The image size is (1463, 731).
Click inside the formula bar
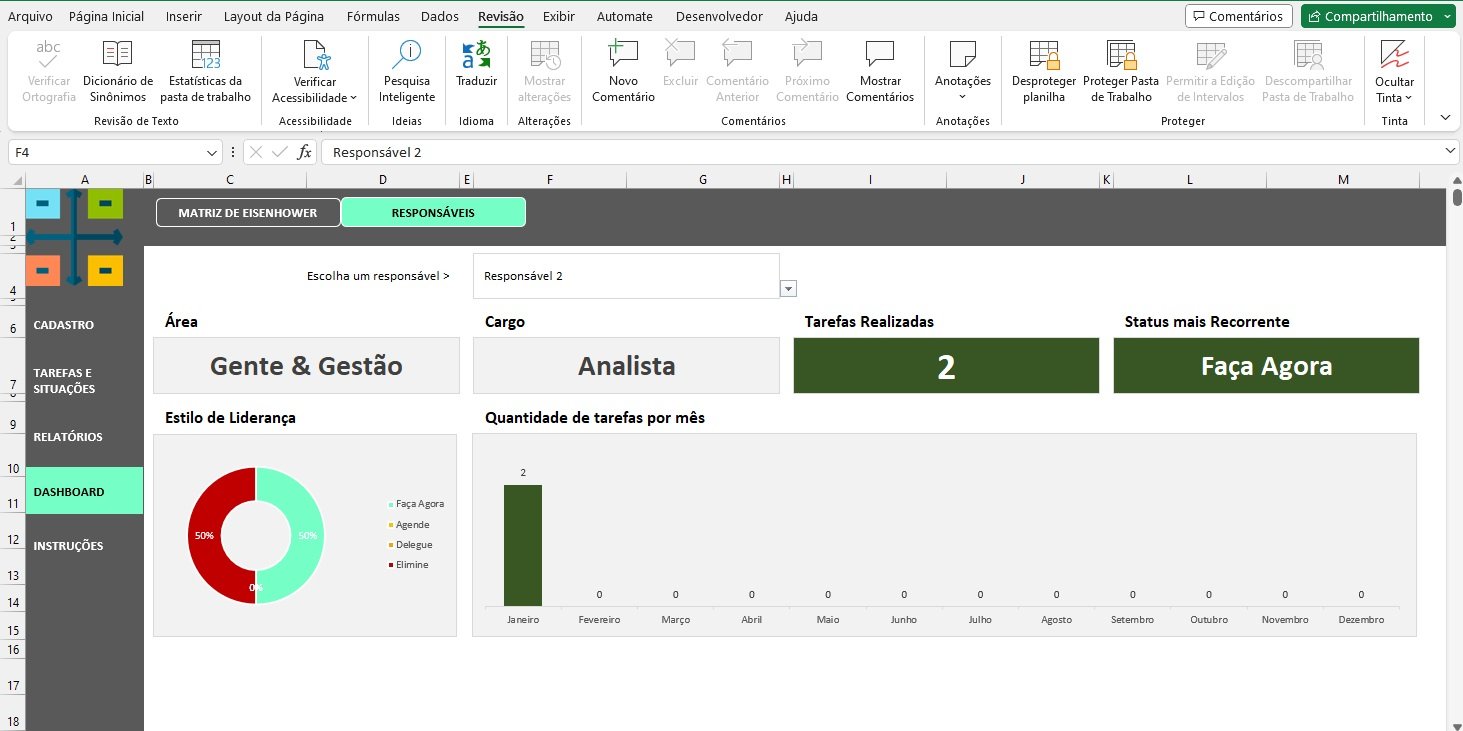[x=880, y=152]
